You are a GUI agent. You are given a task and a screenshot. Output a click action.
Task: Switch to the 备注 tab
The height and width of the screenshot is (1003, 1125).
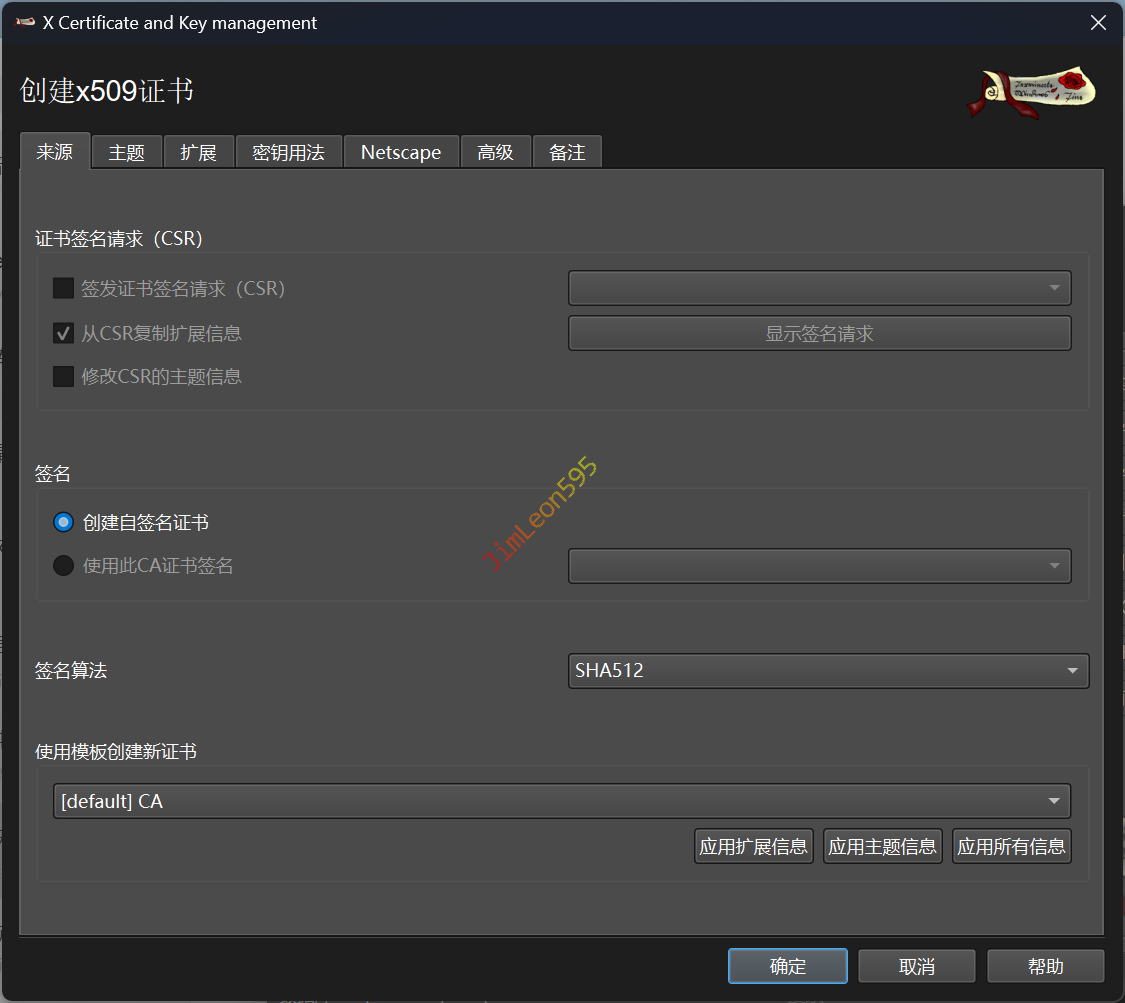click(567, 153)
